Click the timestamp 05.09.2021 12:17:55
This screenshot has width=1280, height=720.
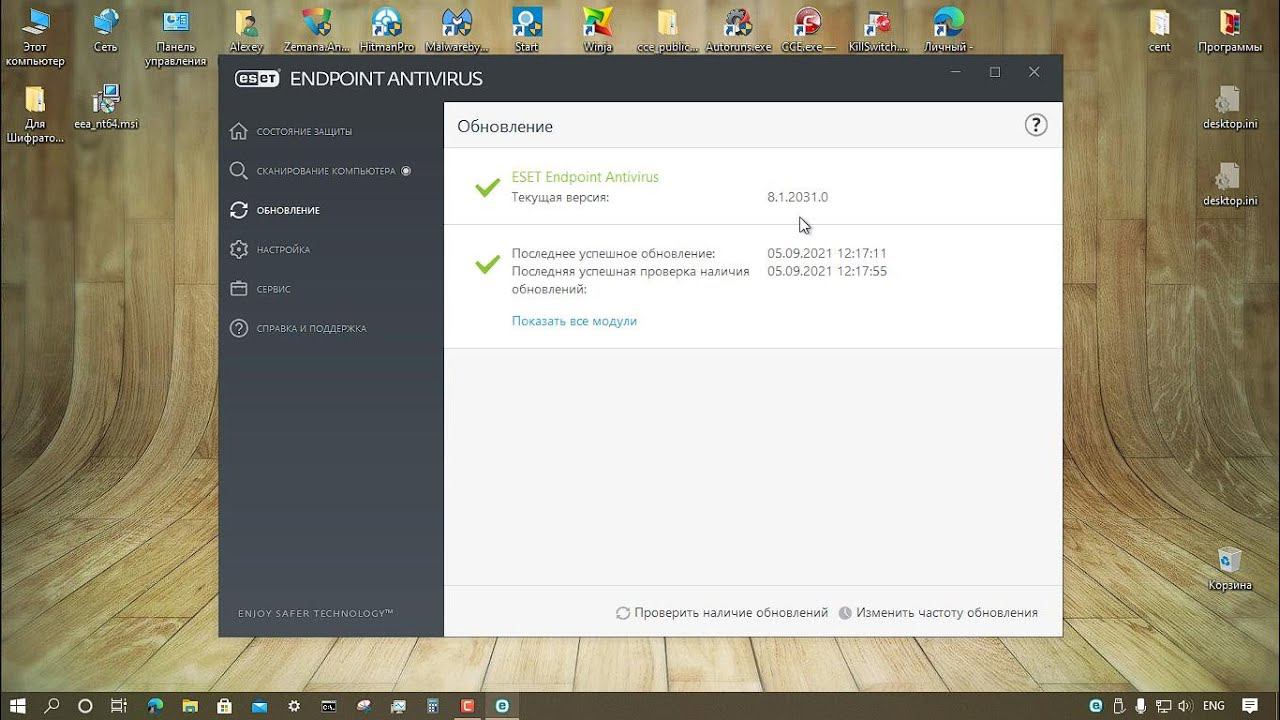tap(827, 271)
